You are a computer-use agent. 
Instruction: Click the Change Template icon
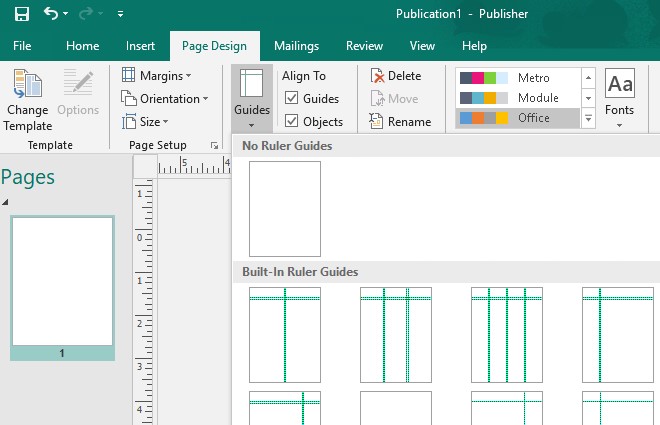tap(28, 84)
